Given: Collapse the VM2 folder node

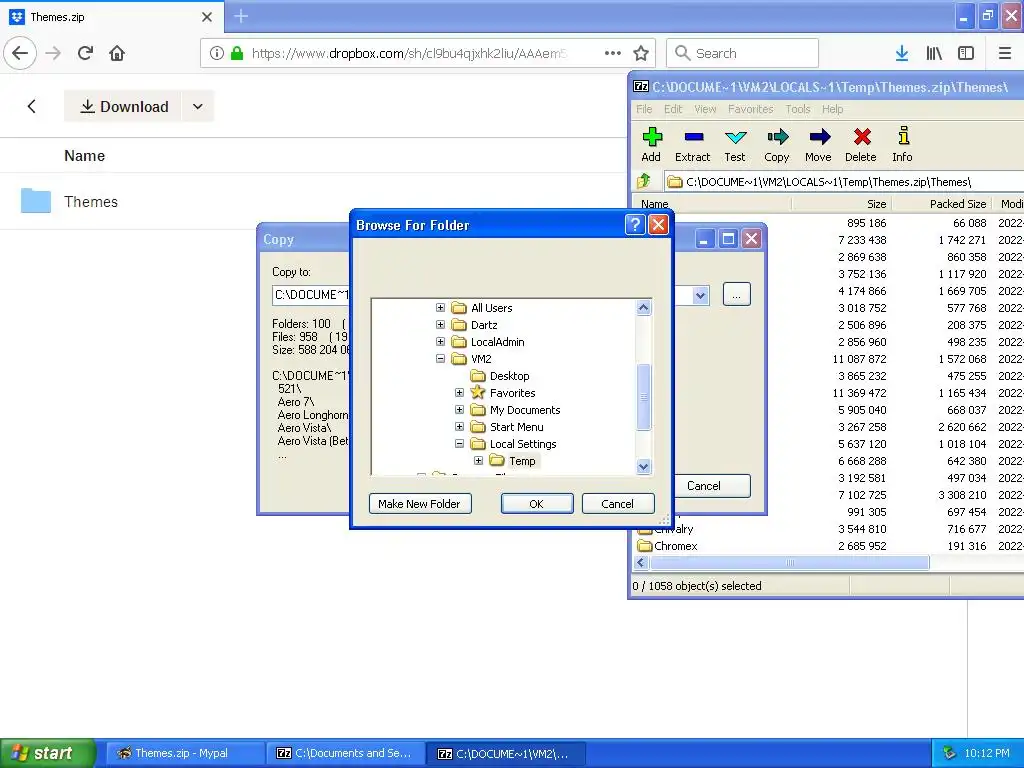Looking at the screenshot, I should tap(440, 359).
